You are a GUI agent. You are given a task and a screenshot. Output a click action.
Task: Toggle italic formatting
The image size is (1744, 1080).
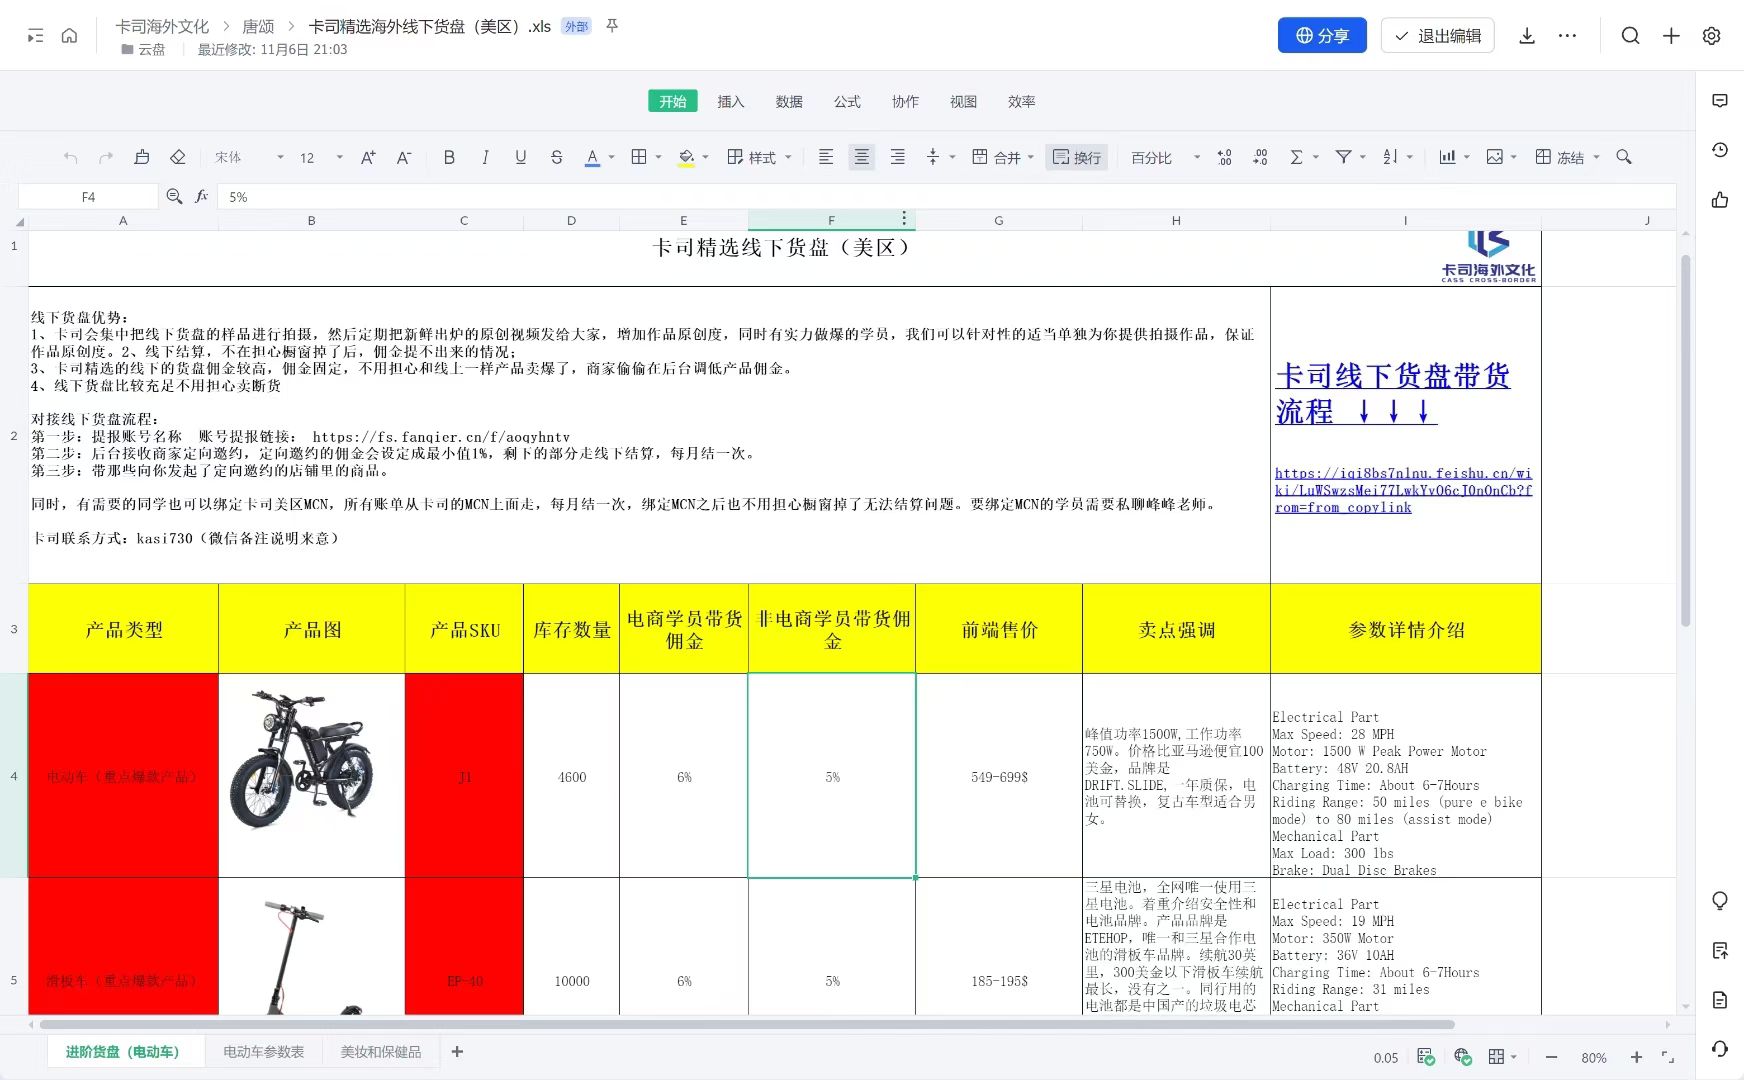[485, 157]
